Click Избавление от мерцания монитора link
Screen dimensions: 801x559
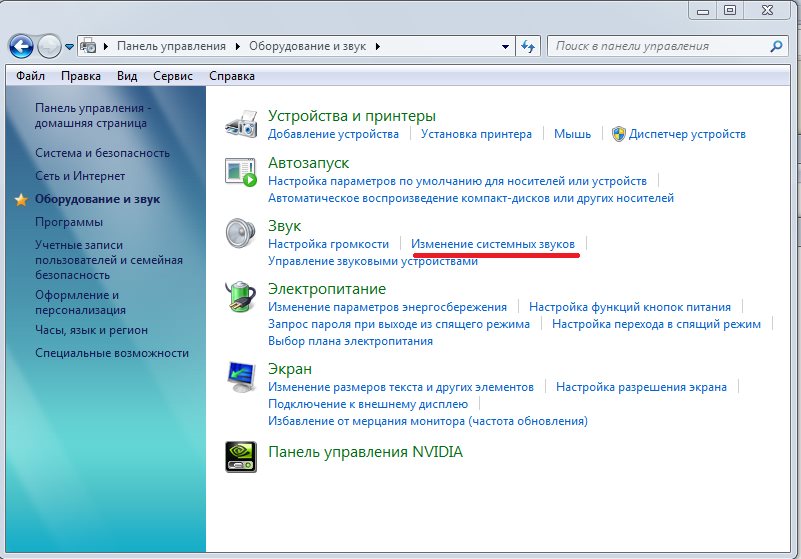coord(428,421)
